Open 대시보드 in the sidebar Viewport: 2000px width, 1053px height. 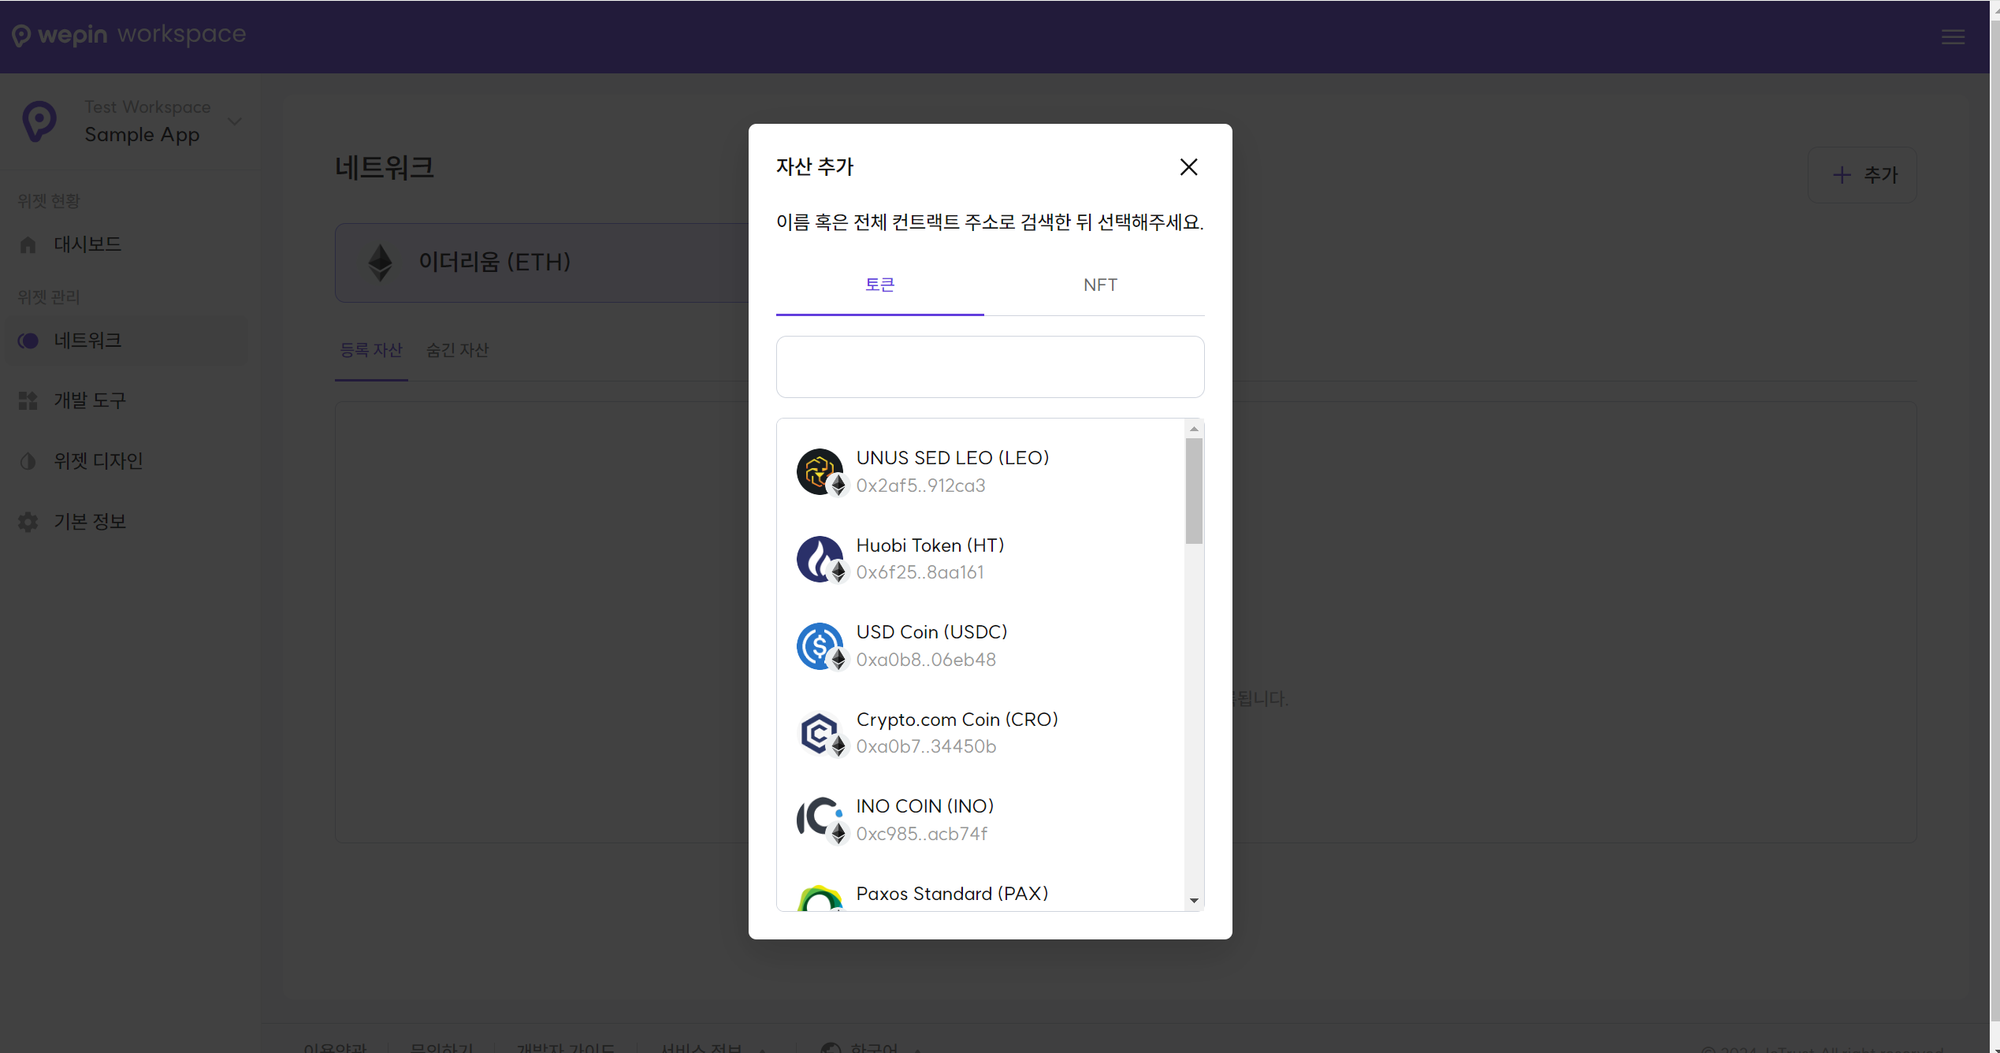(x=87, y=245)
